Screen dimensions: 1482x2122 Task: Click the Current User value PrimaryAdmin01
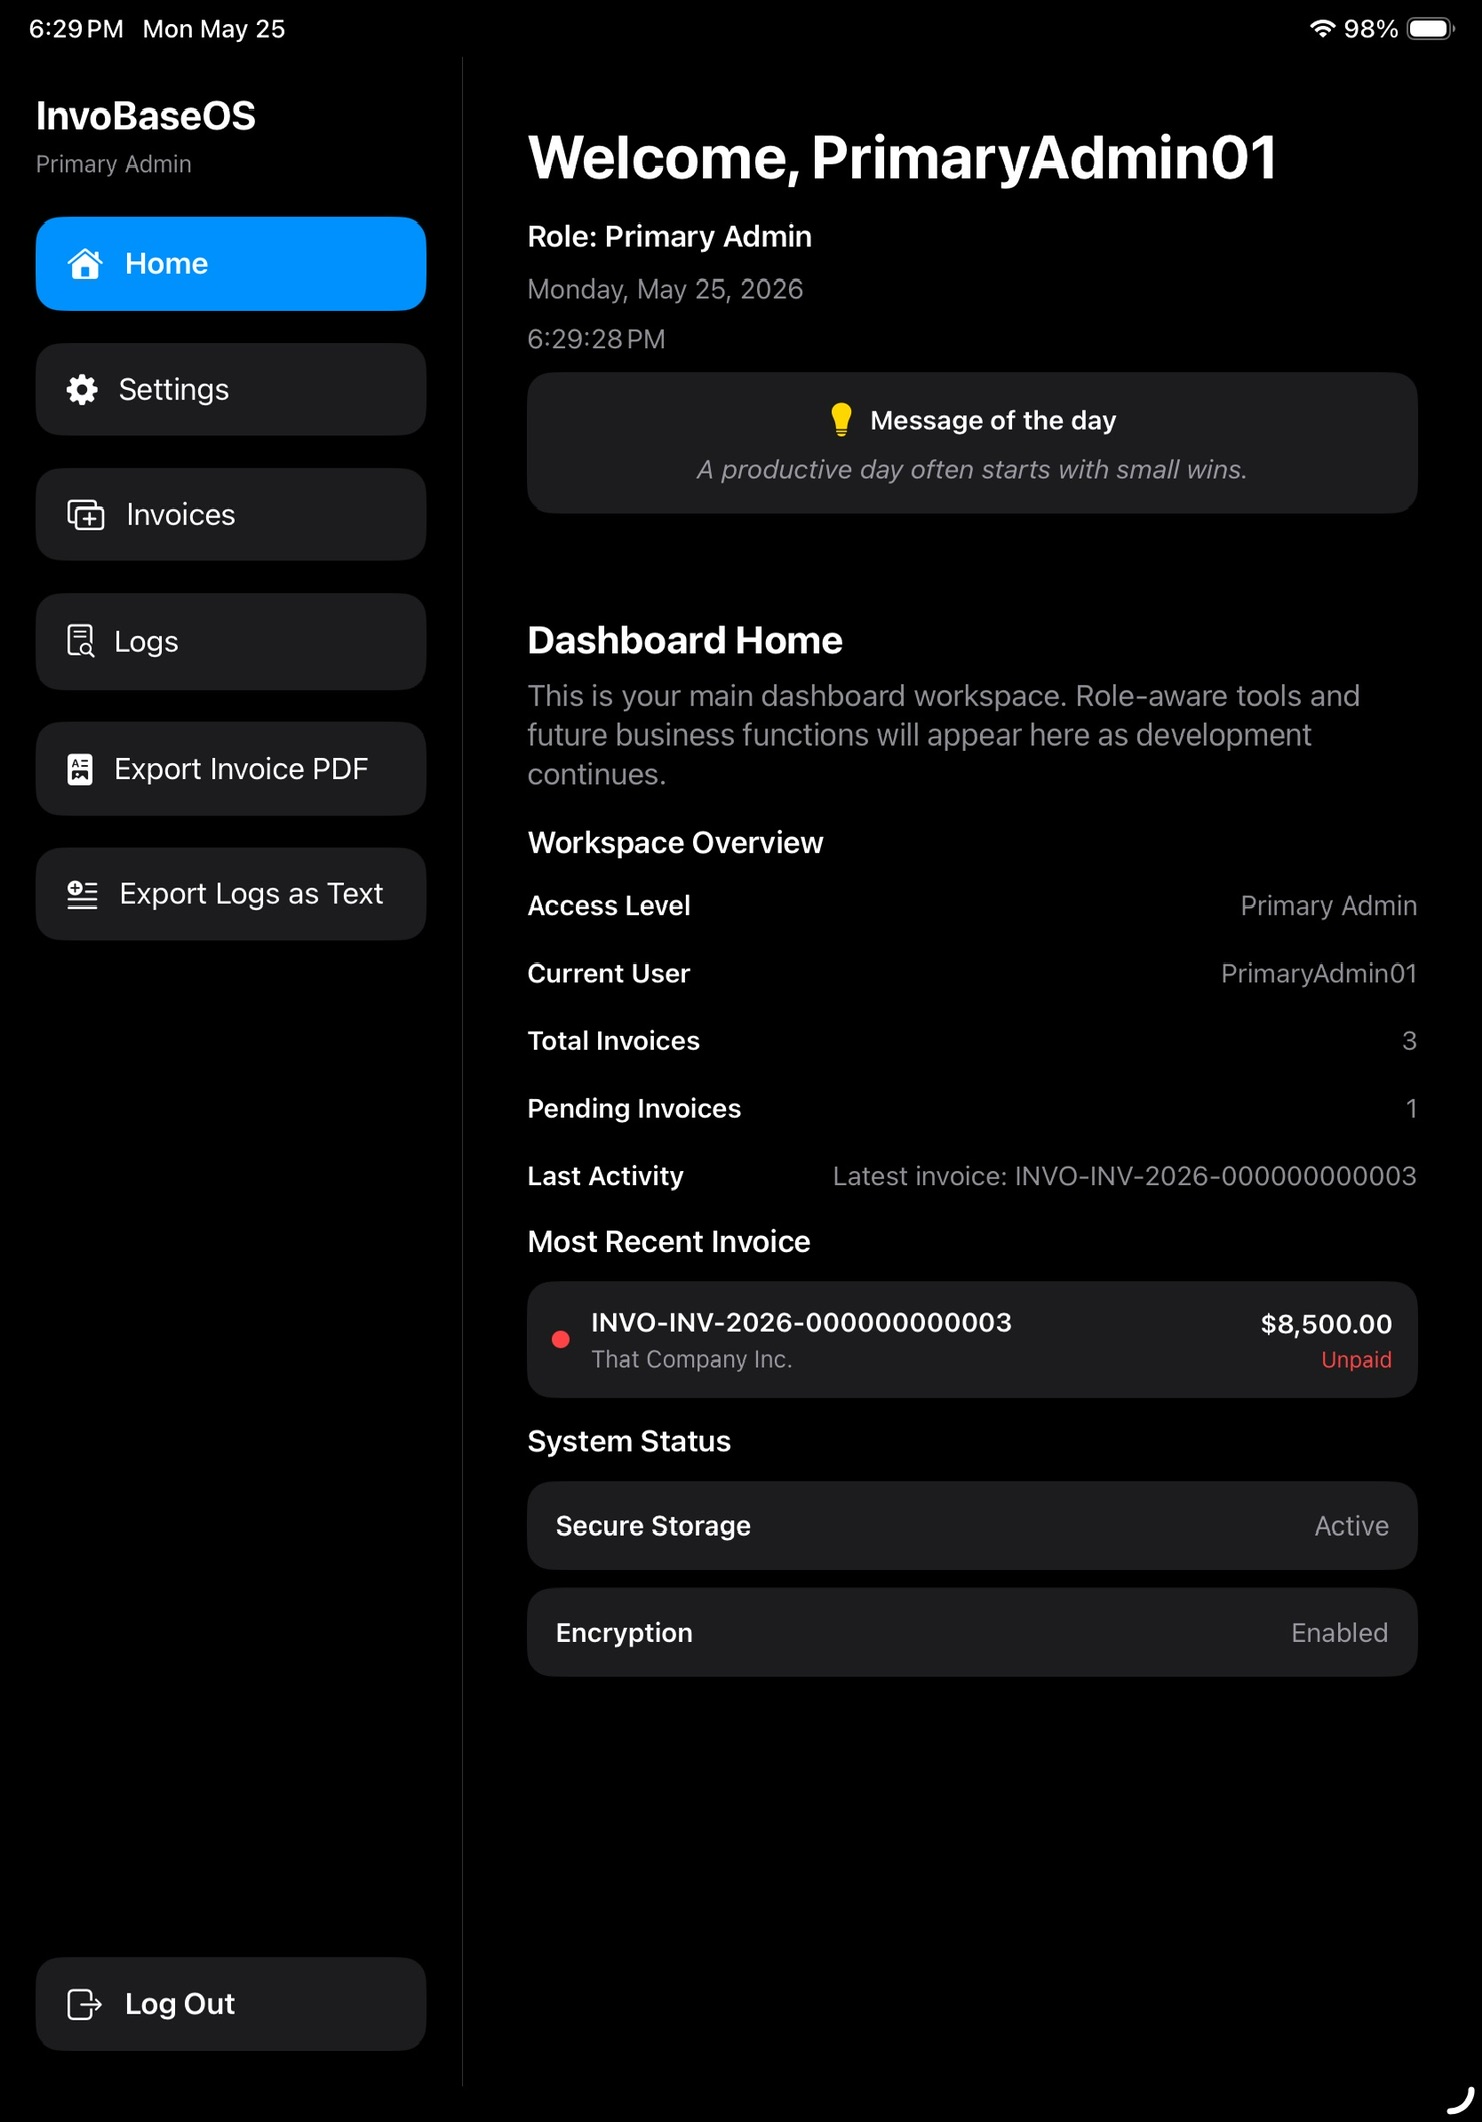tap(1318, 974)
